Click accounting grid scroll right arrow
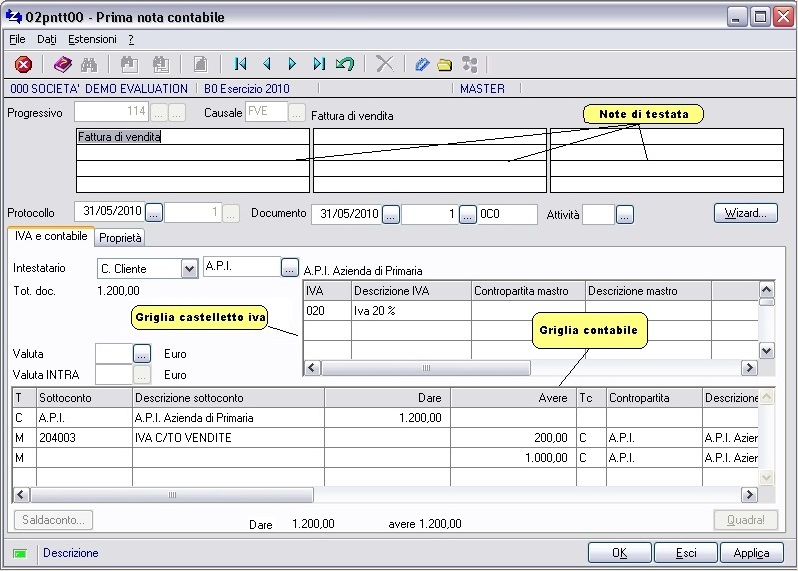This screenshot has height=571, width=798. [749, 494]
